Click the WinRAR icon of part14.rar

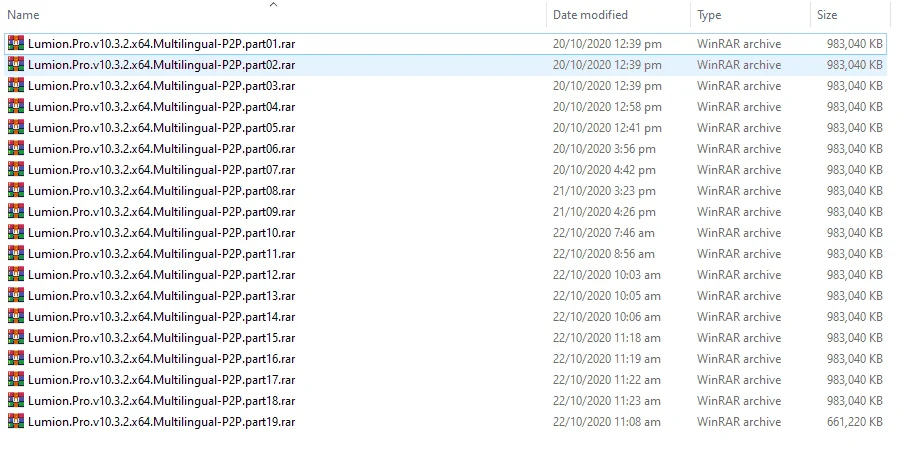point(16,317)
